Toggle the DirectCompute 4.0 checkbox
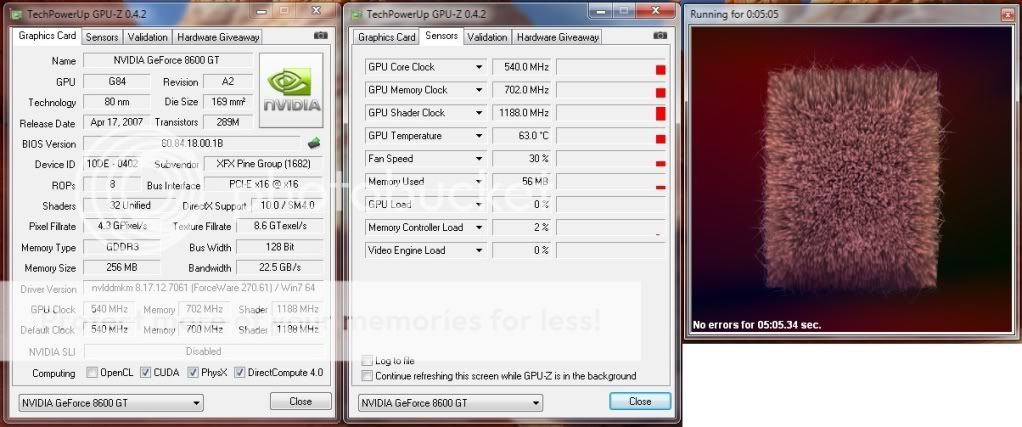 [x=240, y=373]
